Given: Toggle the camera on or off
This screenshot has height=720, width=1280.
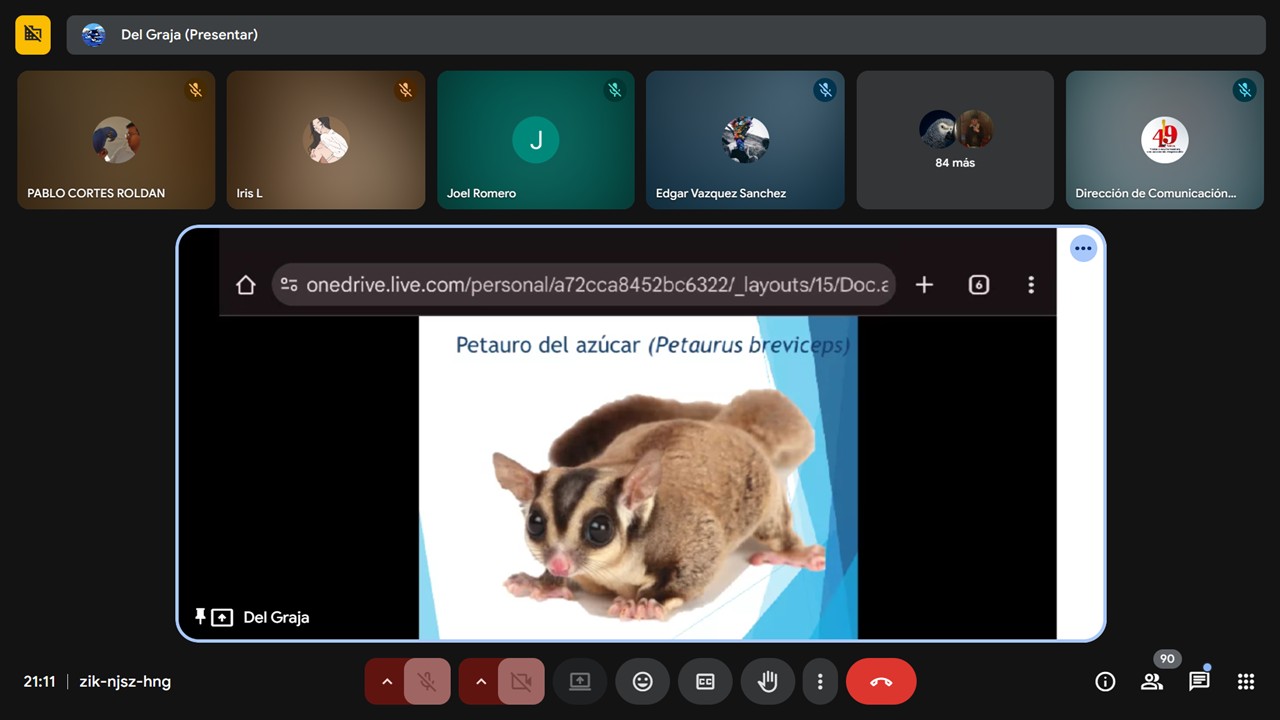Looking at the screenshot, I should (521, 681).
